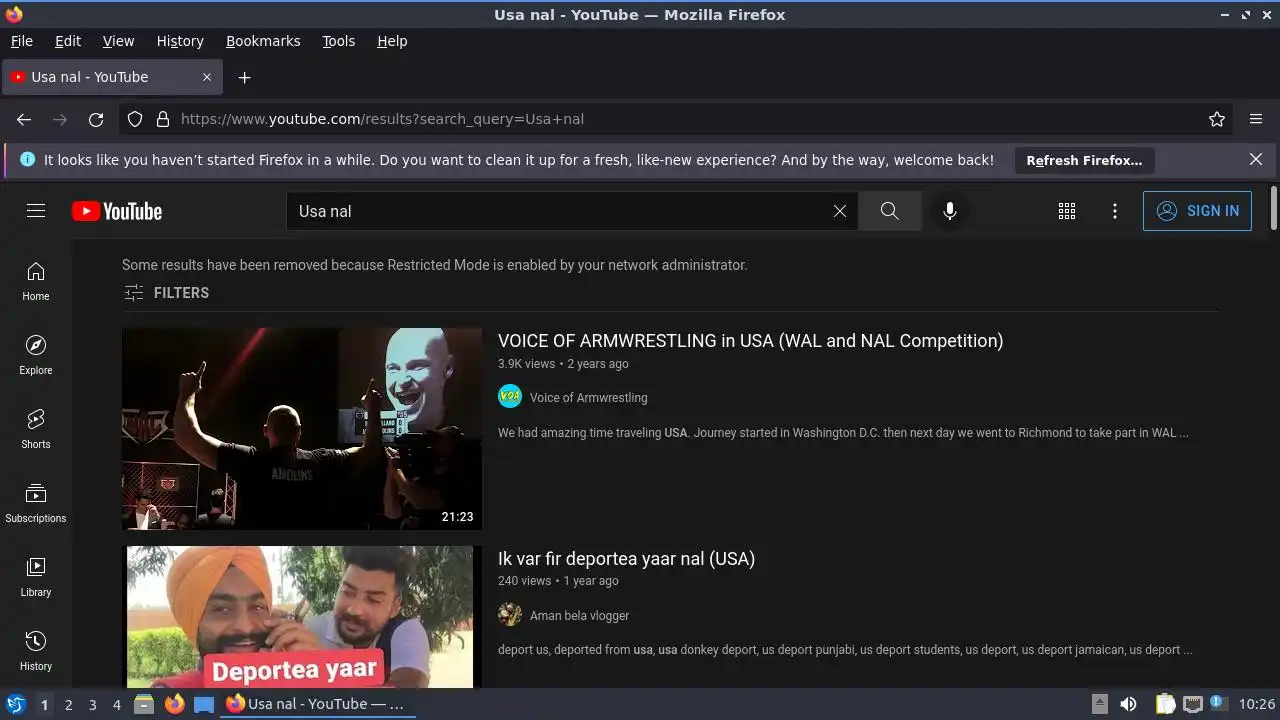Go to Home in sidebar
This screenshot has height=720, width=1280.
coord(36,281)
